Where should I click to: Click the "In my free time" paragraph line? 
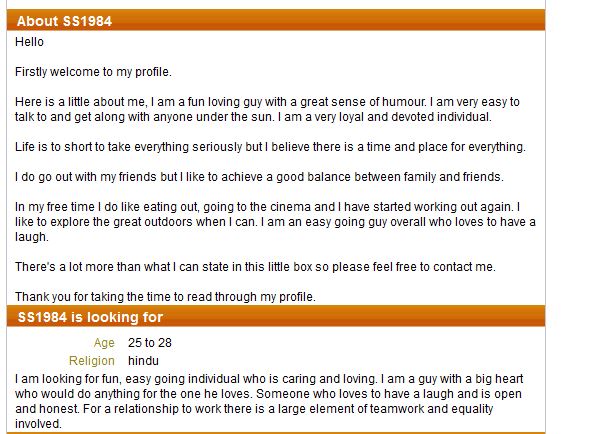[x=268, y=207]
